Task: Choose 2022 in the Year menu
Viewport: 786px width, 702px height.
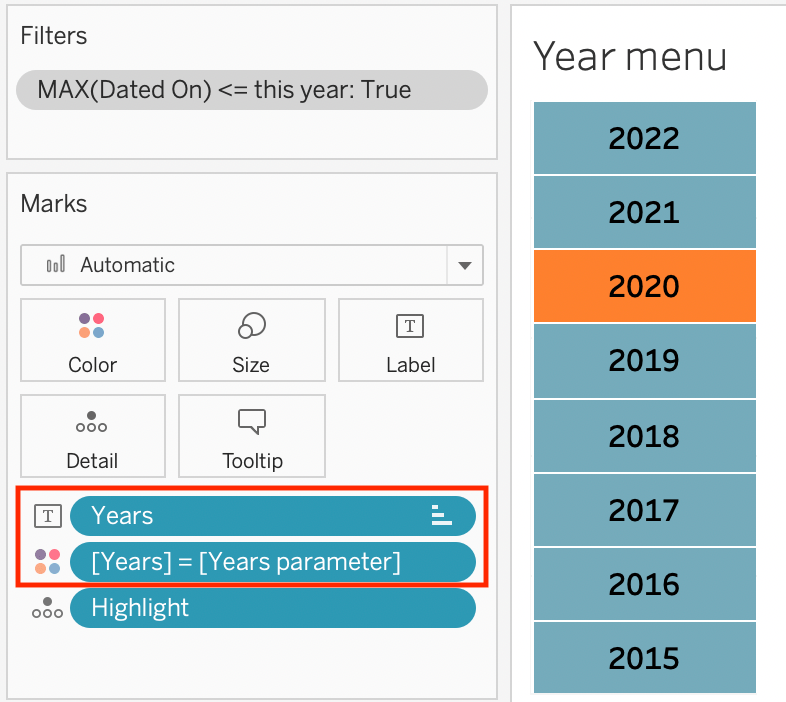Action: pyautogui.click(x=644, y=138)
